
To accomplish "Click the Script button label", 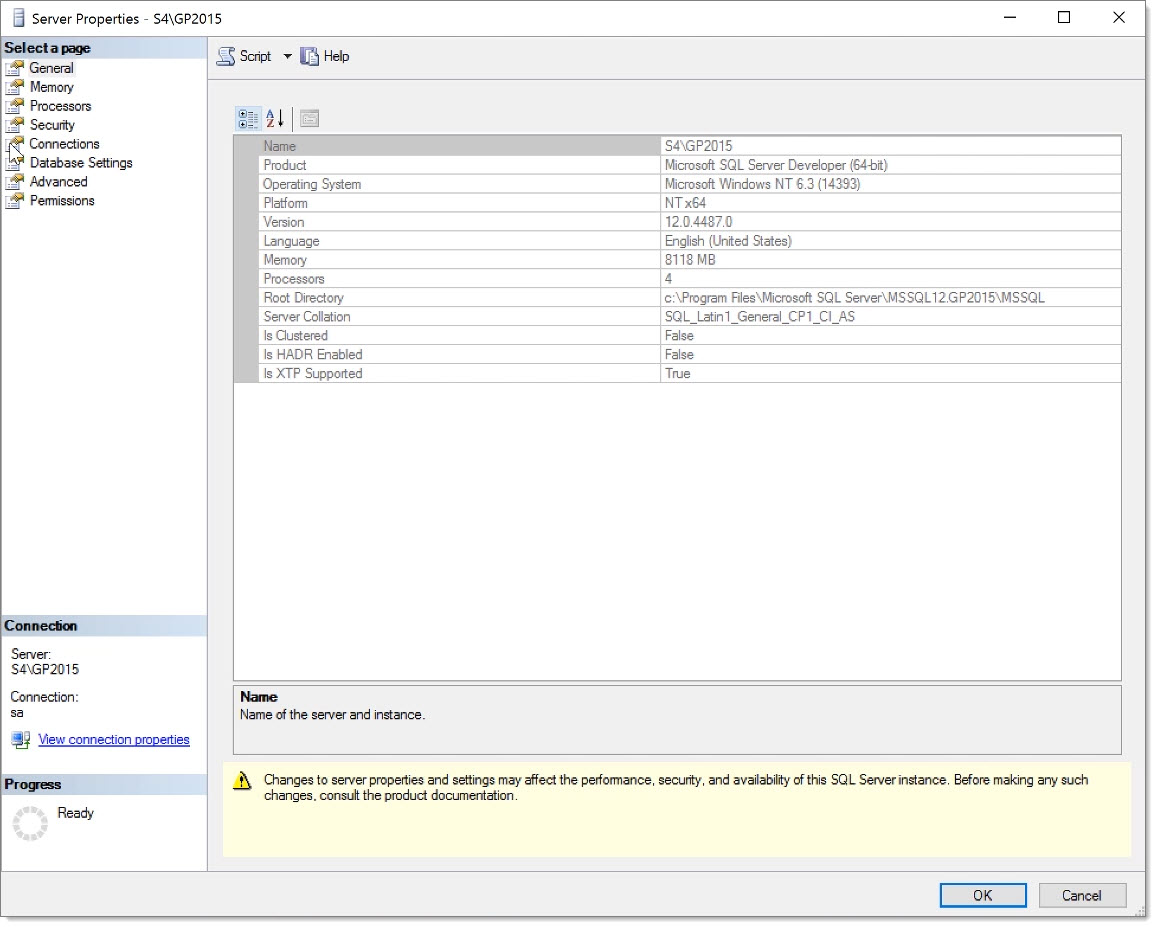I will pyautogui.click(x=255, y=56).
